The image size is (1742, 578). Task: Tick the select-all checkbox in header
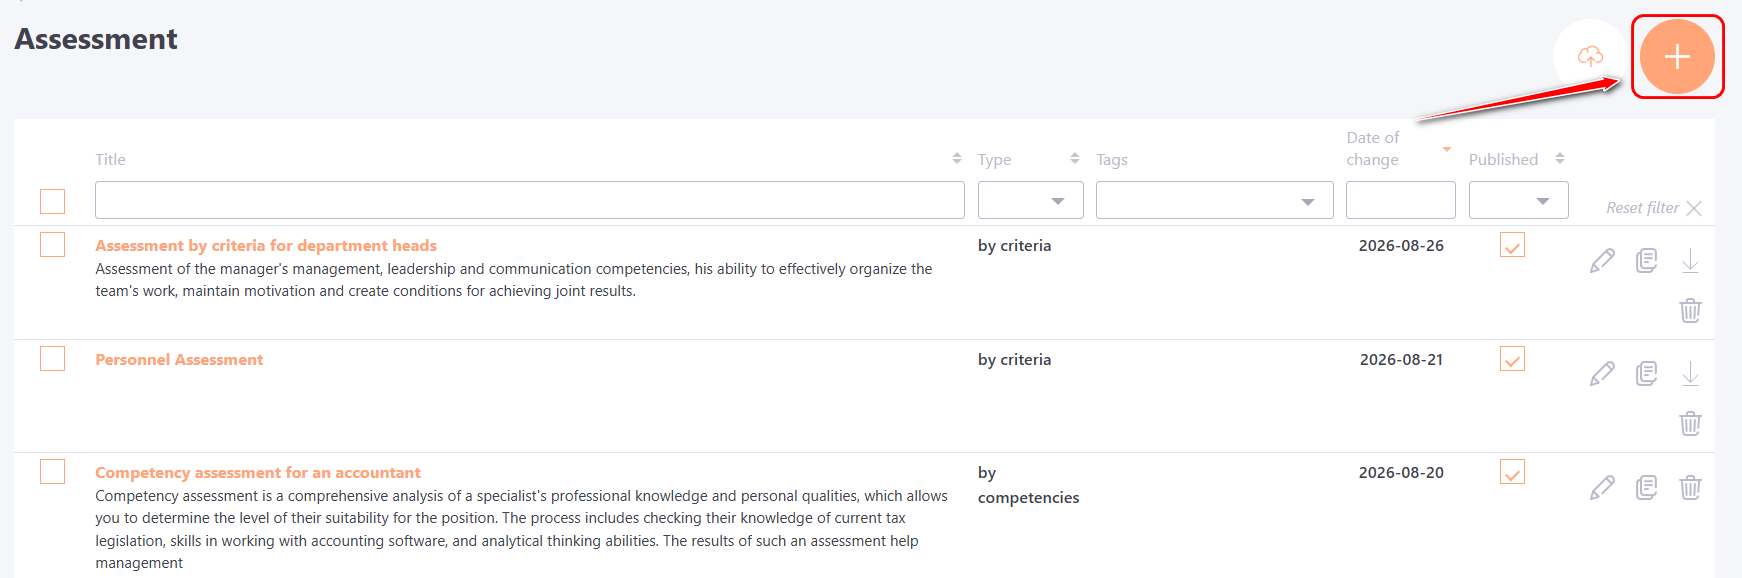pyautogui.click(x=52, y=201)
